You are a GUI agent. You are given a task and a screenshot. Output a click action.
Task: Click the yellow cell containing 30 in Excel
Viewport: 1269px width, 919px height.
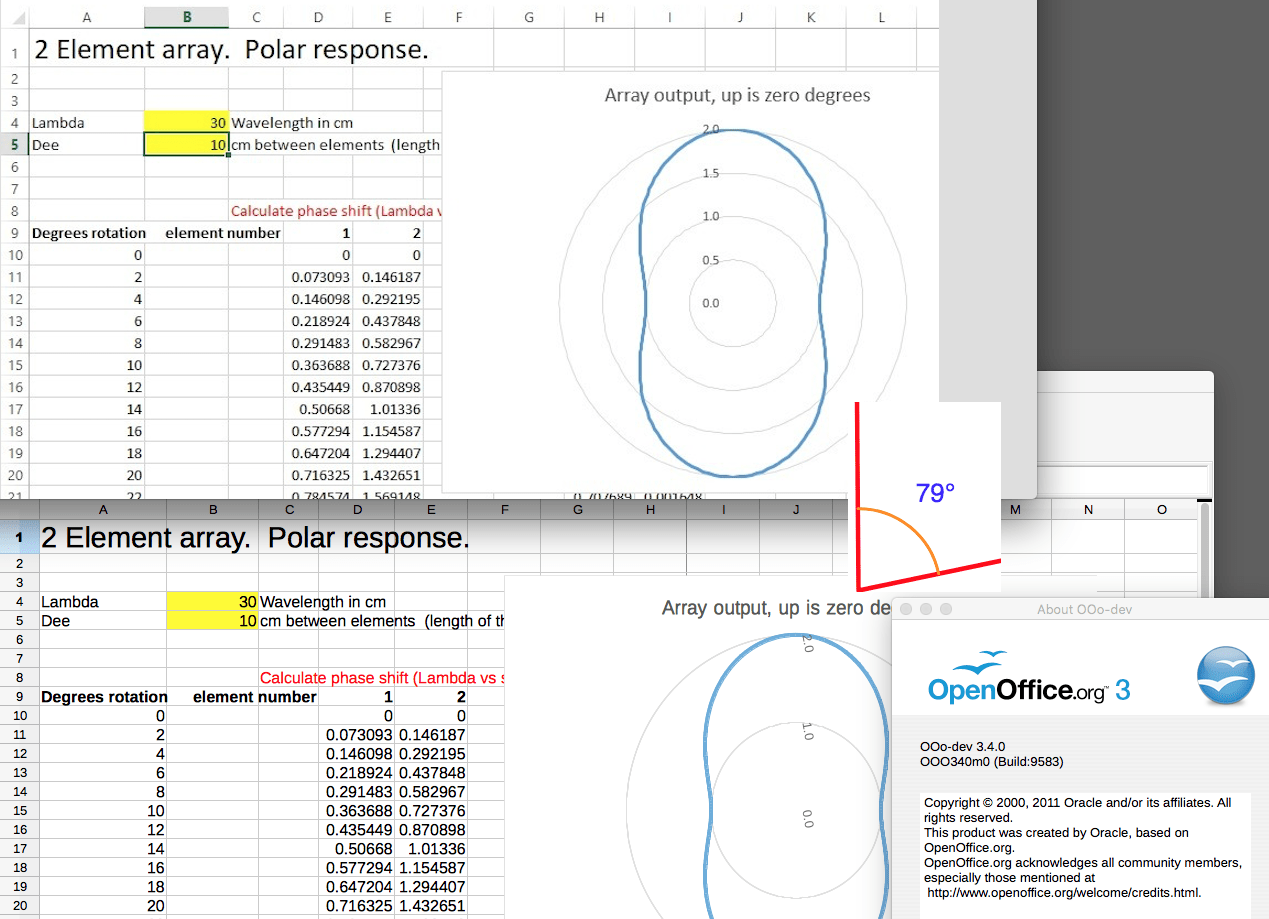[x=186, y=123]
